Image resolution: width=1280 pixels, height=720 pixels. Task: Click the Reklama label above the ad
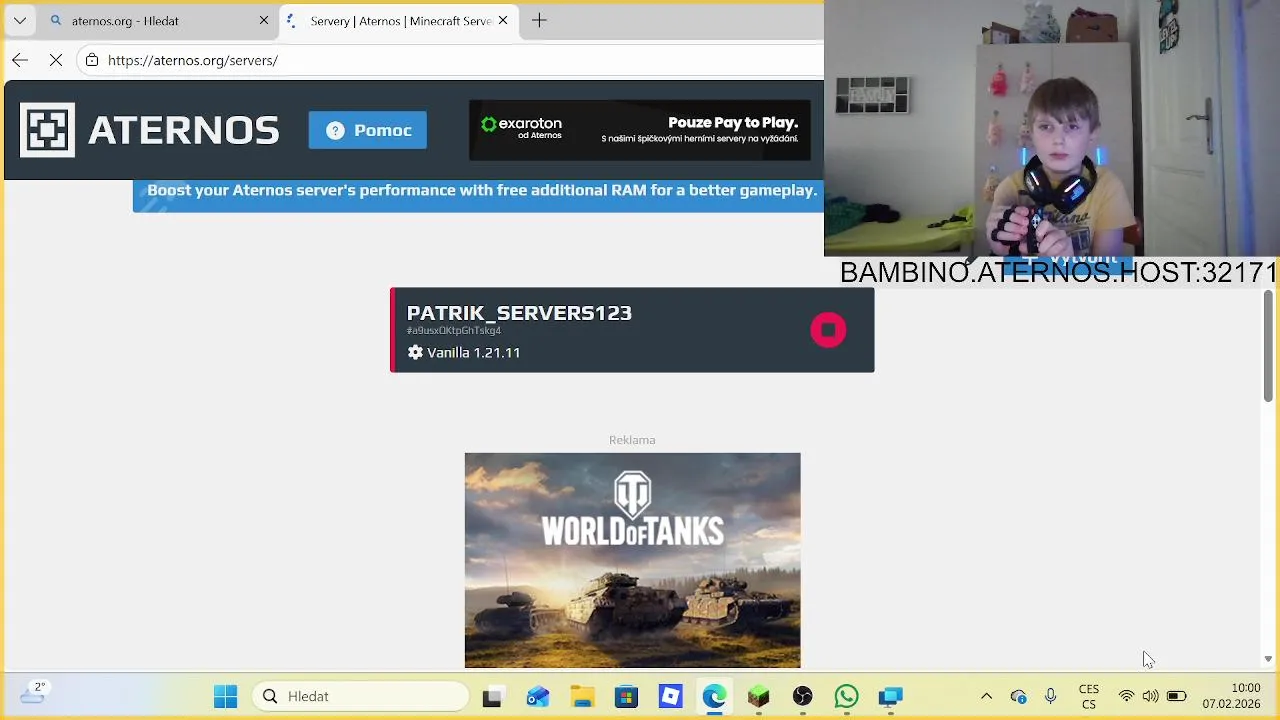pyautogui.click(x=632, y=440)
